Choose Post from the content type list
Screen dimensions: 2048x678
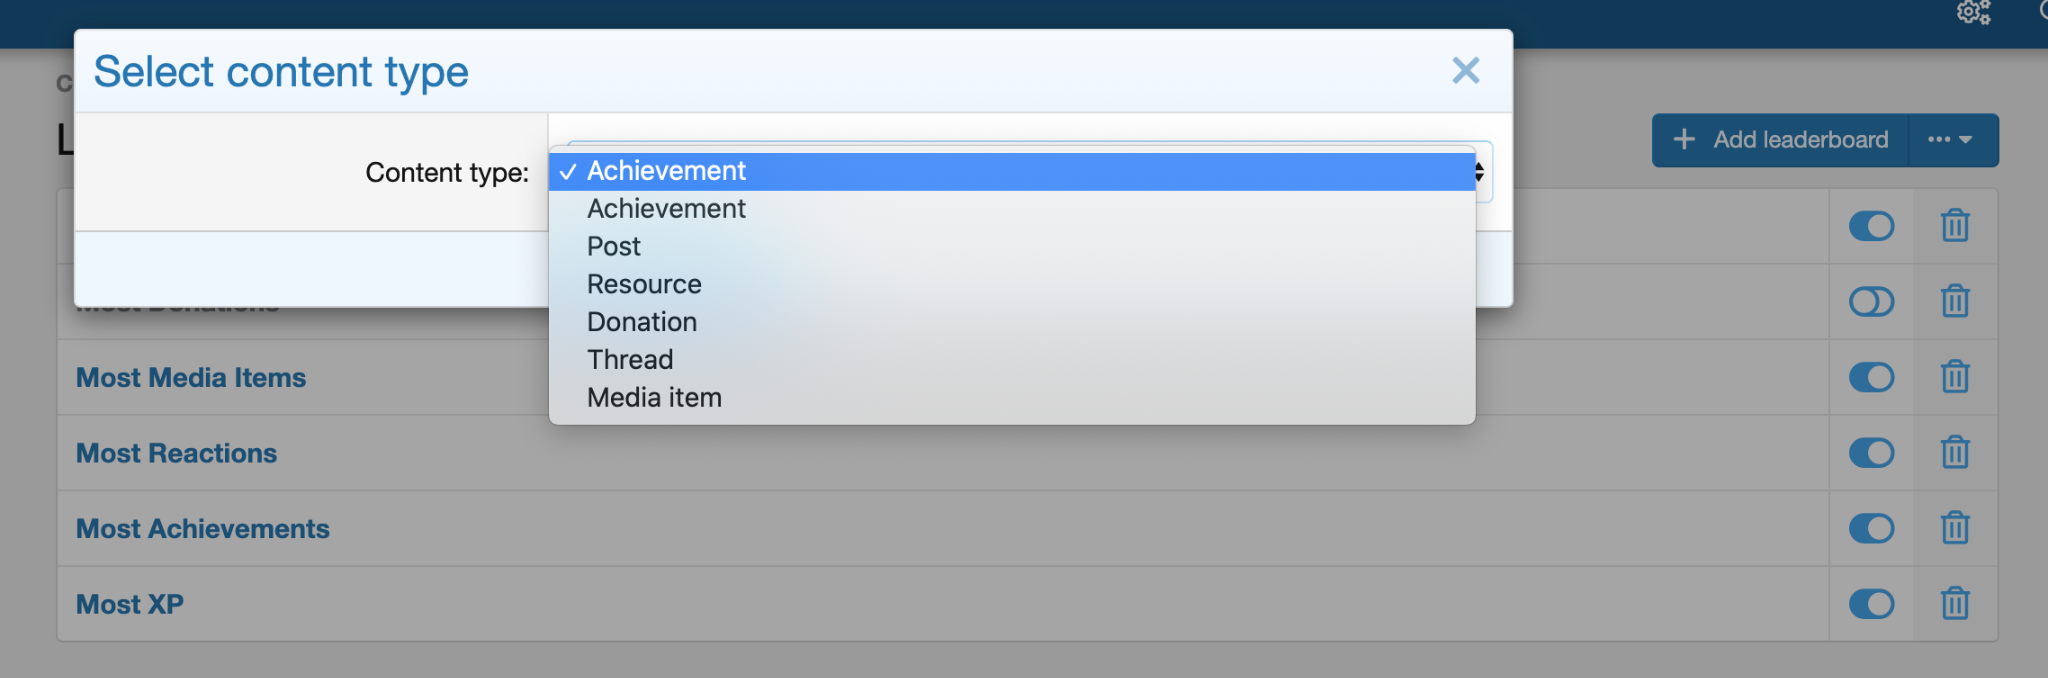point(614,247)
